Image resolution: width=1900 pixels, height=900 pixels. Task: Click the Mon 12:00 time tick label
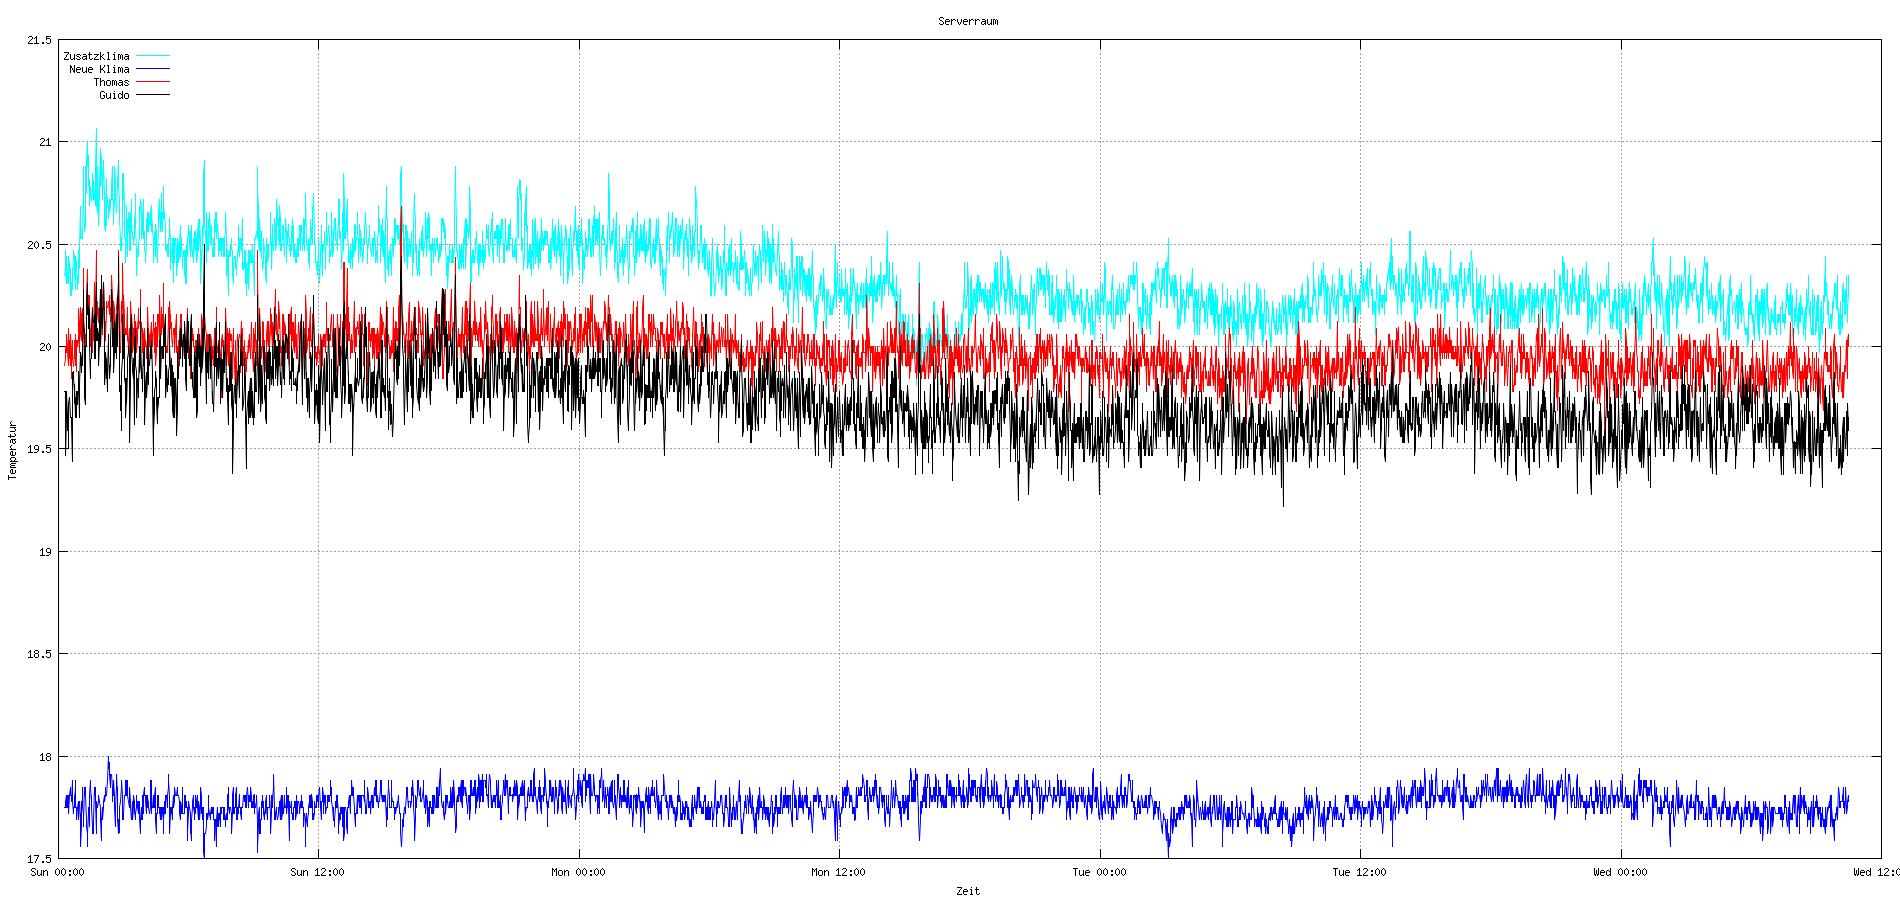tap(838, 872)
